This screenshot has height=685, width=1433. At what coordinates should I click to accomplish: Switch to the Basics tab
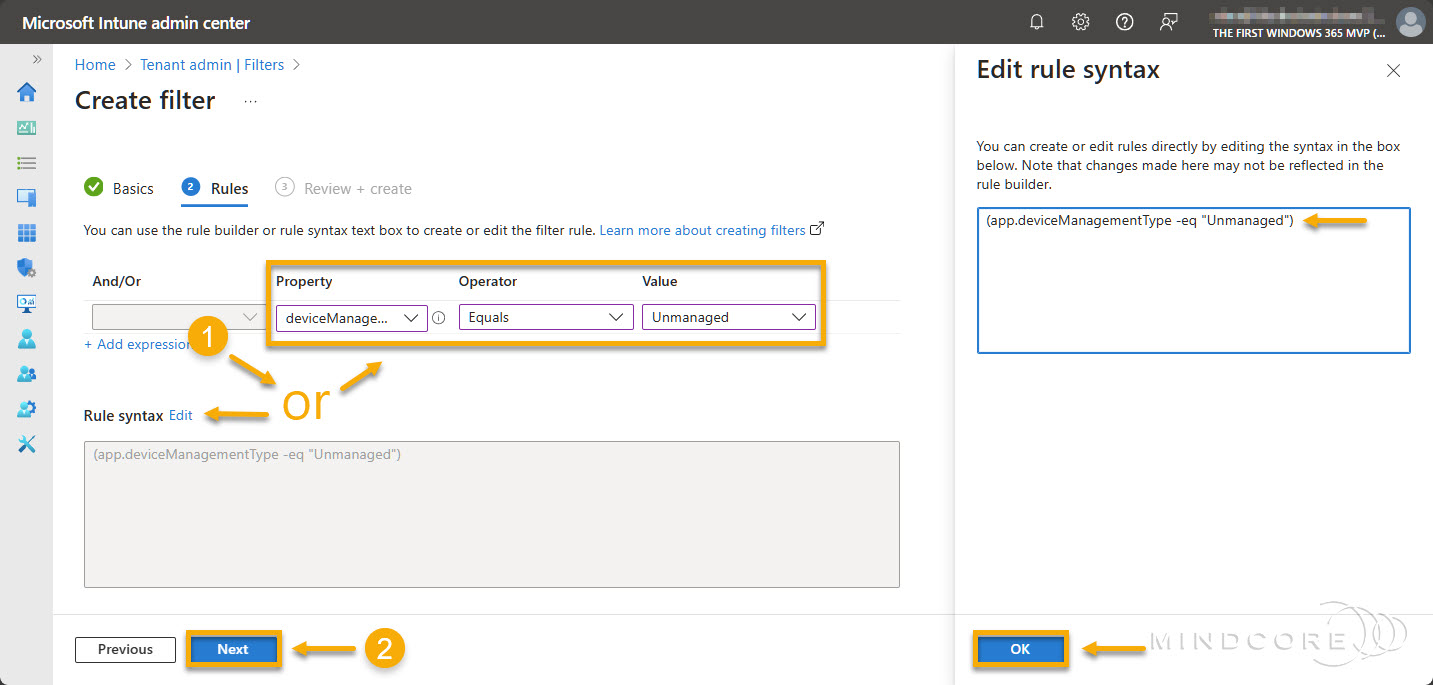pyautogui.click(x=131, y=188)
